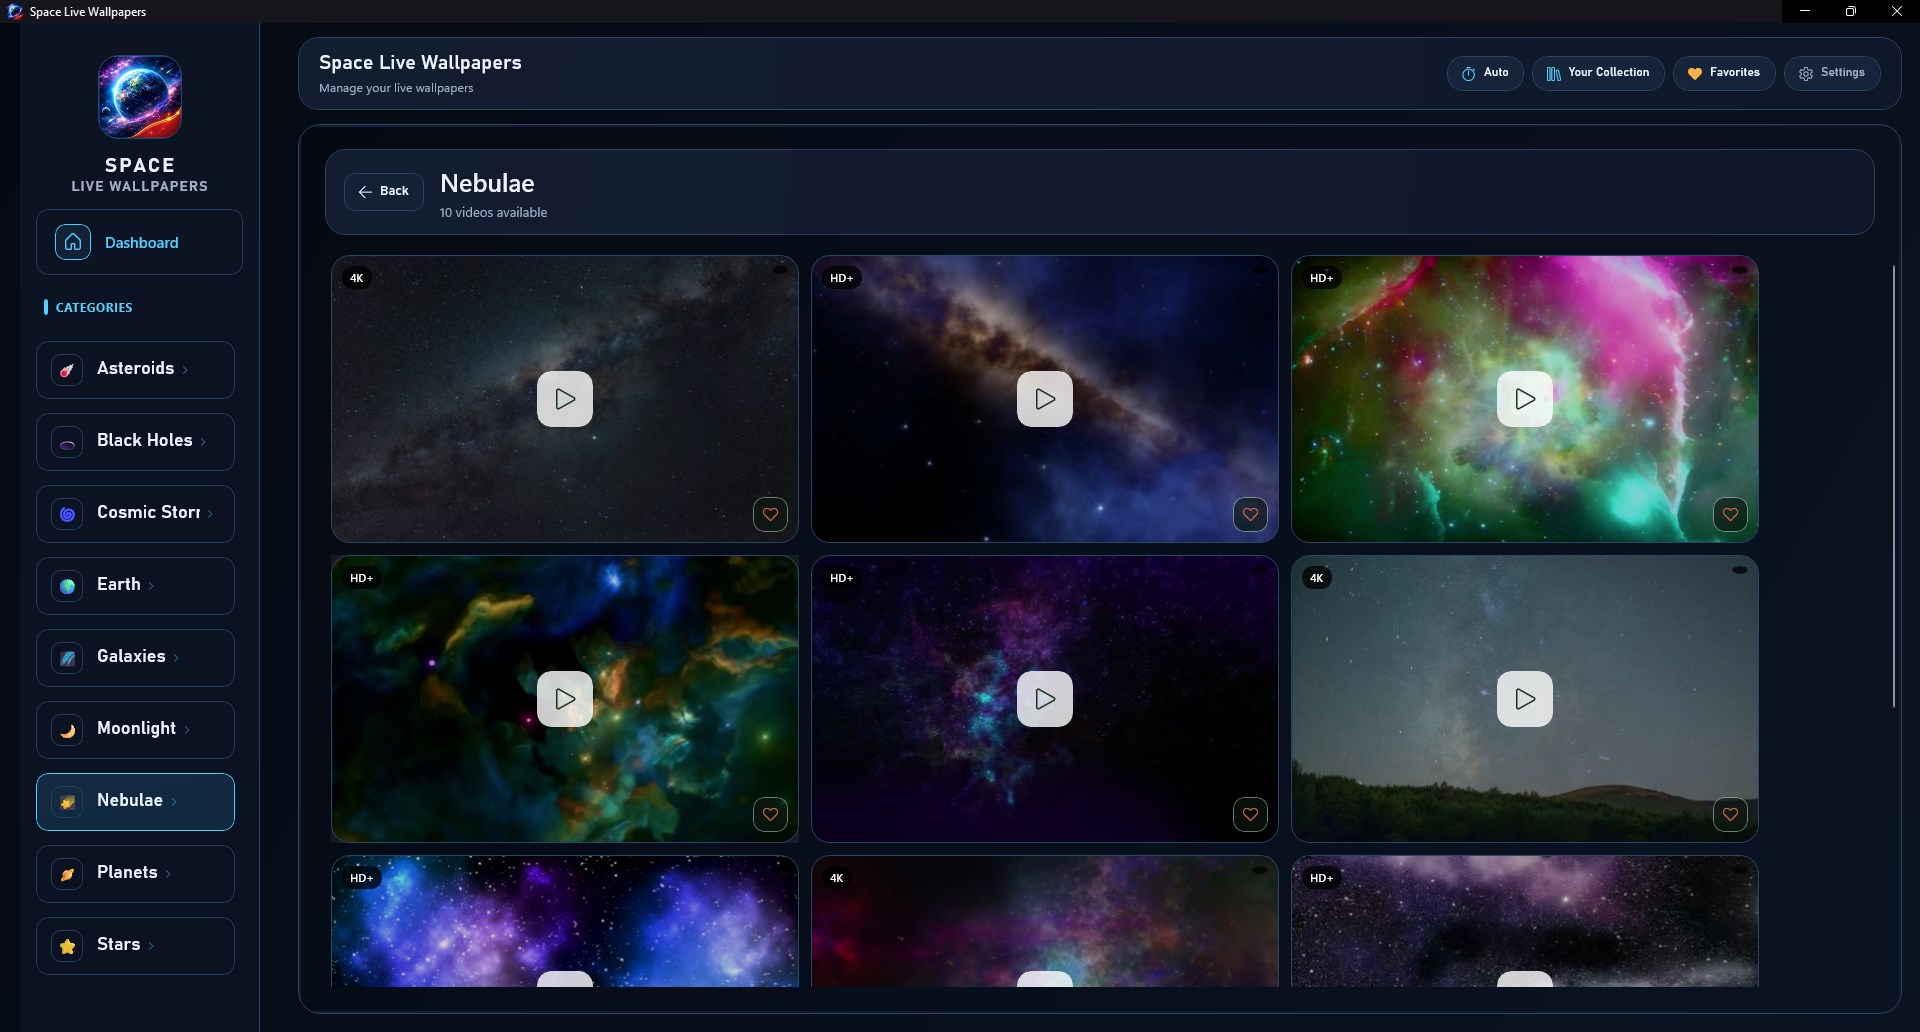Expand the Planets chevron arrow
The width and height of the screenshot is (1920, 1032).
point(168,874)
